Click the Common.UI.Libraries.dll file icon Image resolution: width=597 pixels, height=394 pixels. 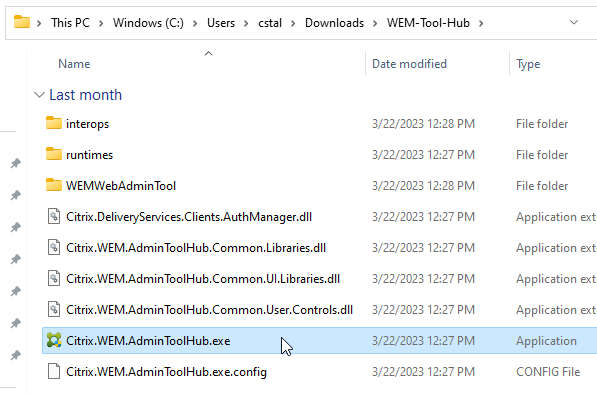pos(54,278)
